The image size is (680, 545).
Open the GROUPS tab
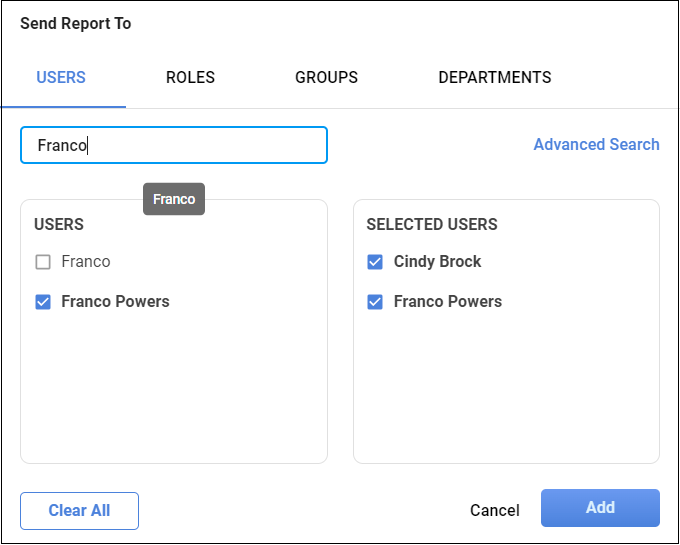[326, 77]
